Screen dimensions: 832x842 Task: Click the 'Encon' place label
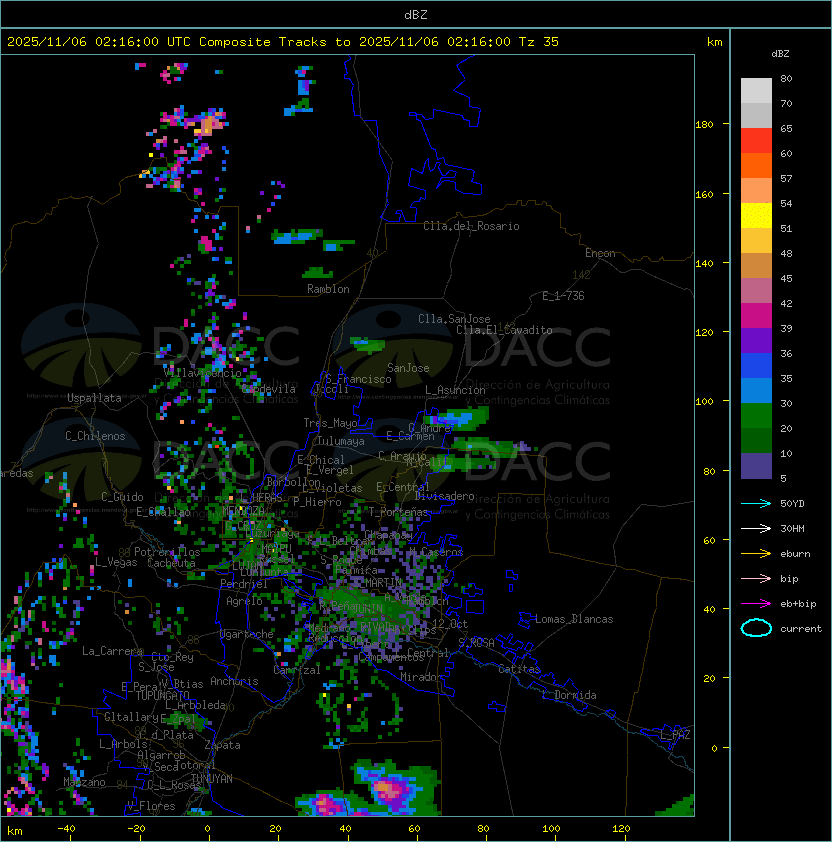coord(600,253)
